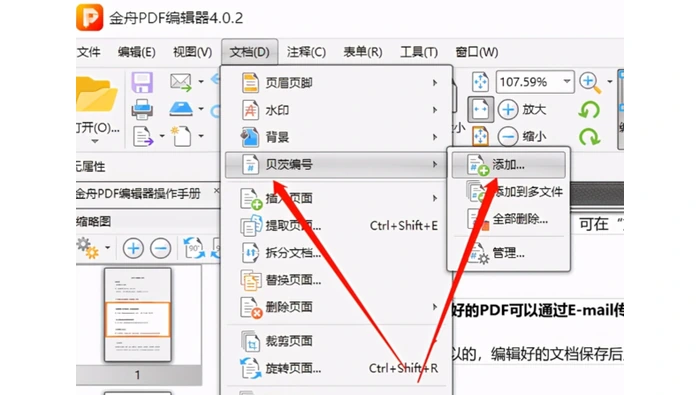
Task: Choose 旋转页面 menu item
Action: (x=337, y=368)
